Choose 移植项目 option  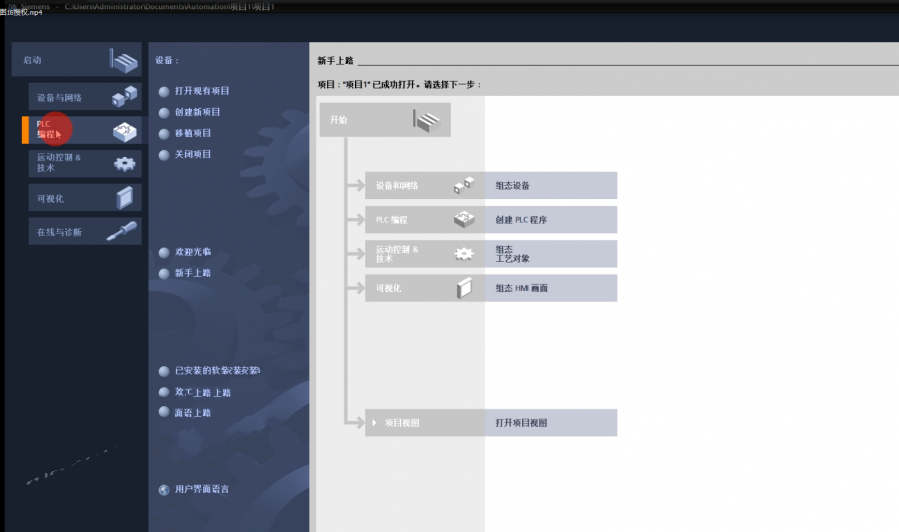(x=193, y=133)
